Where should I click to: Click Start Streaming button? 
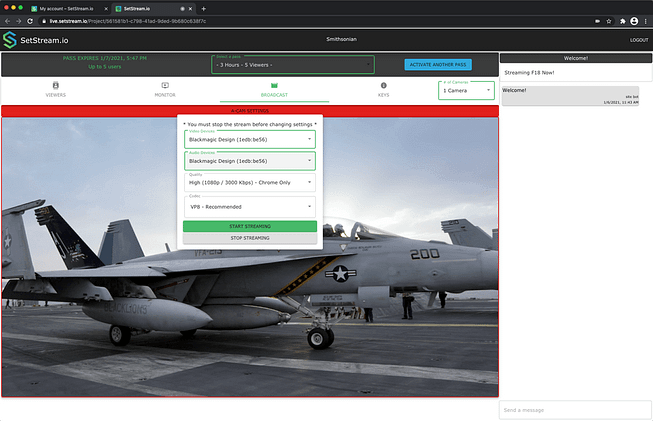[x=250, y=226]
